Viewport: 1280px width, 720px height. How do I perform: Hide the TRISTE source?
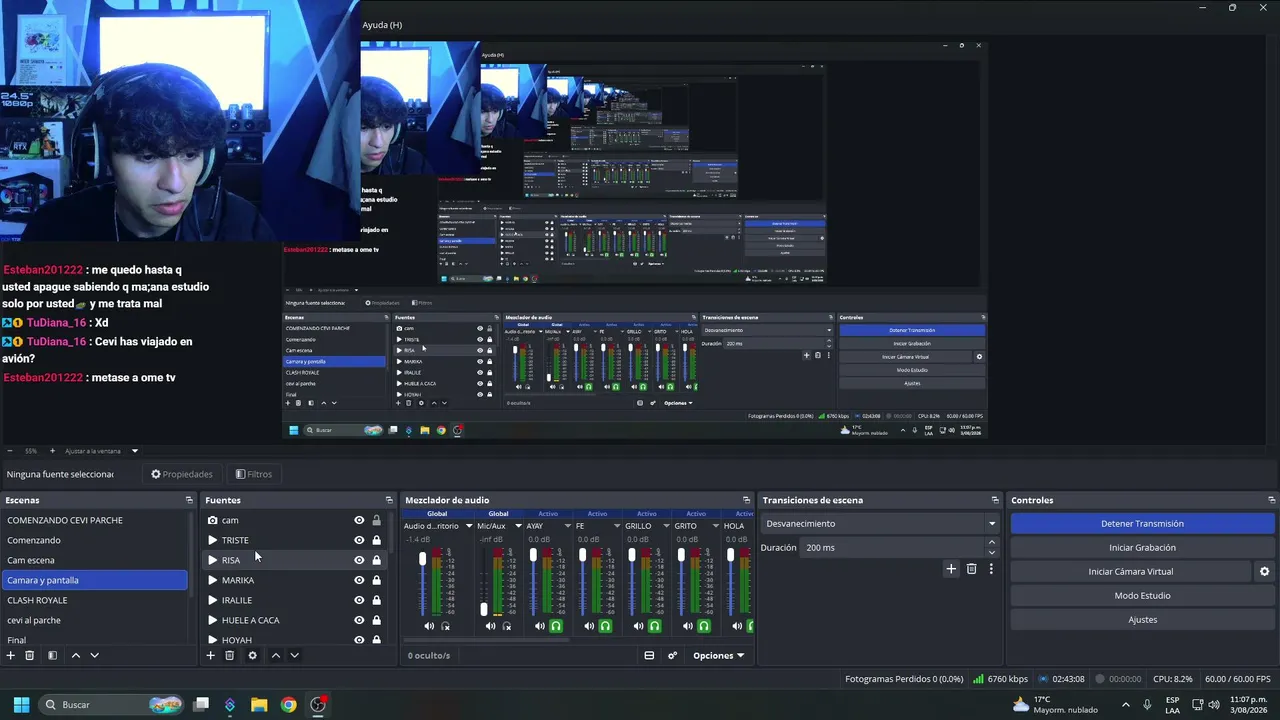point(359,540)
